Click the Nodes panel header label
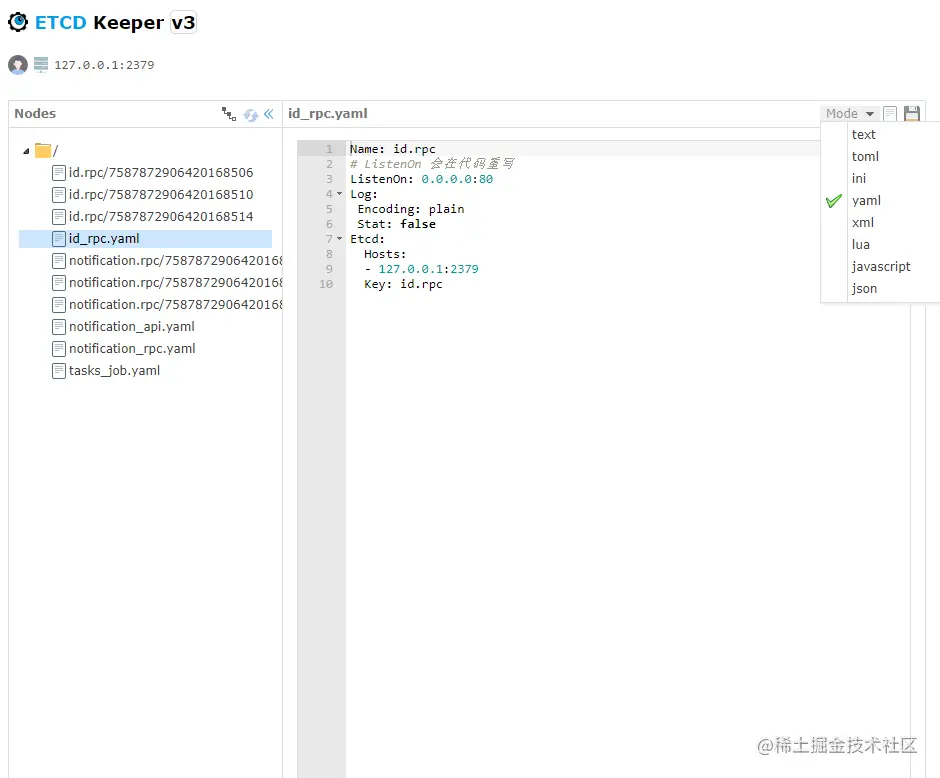940x778 pixels. (35, 113)
